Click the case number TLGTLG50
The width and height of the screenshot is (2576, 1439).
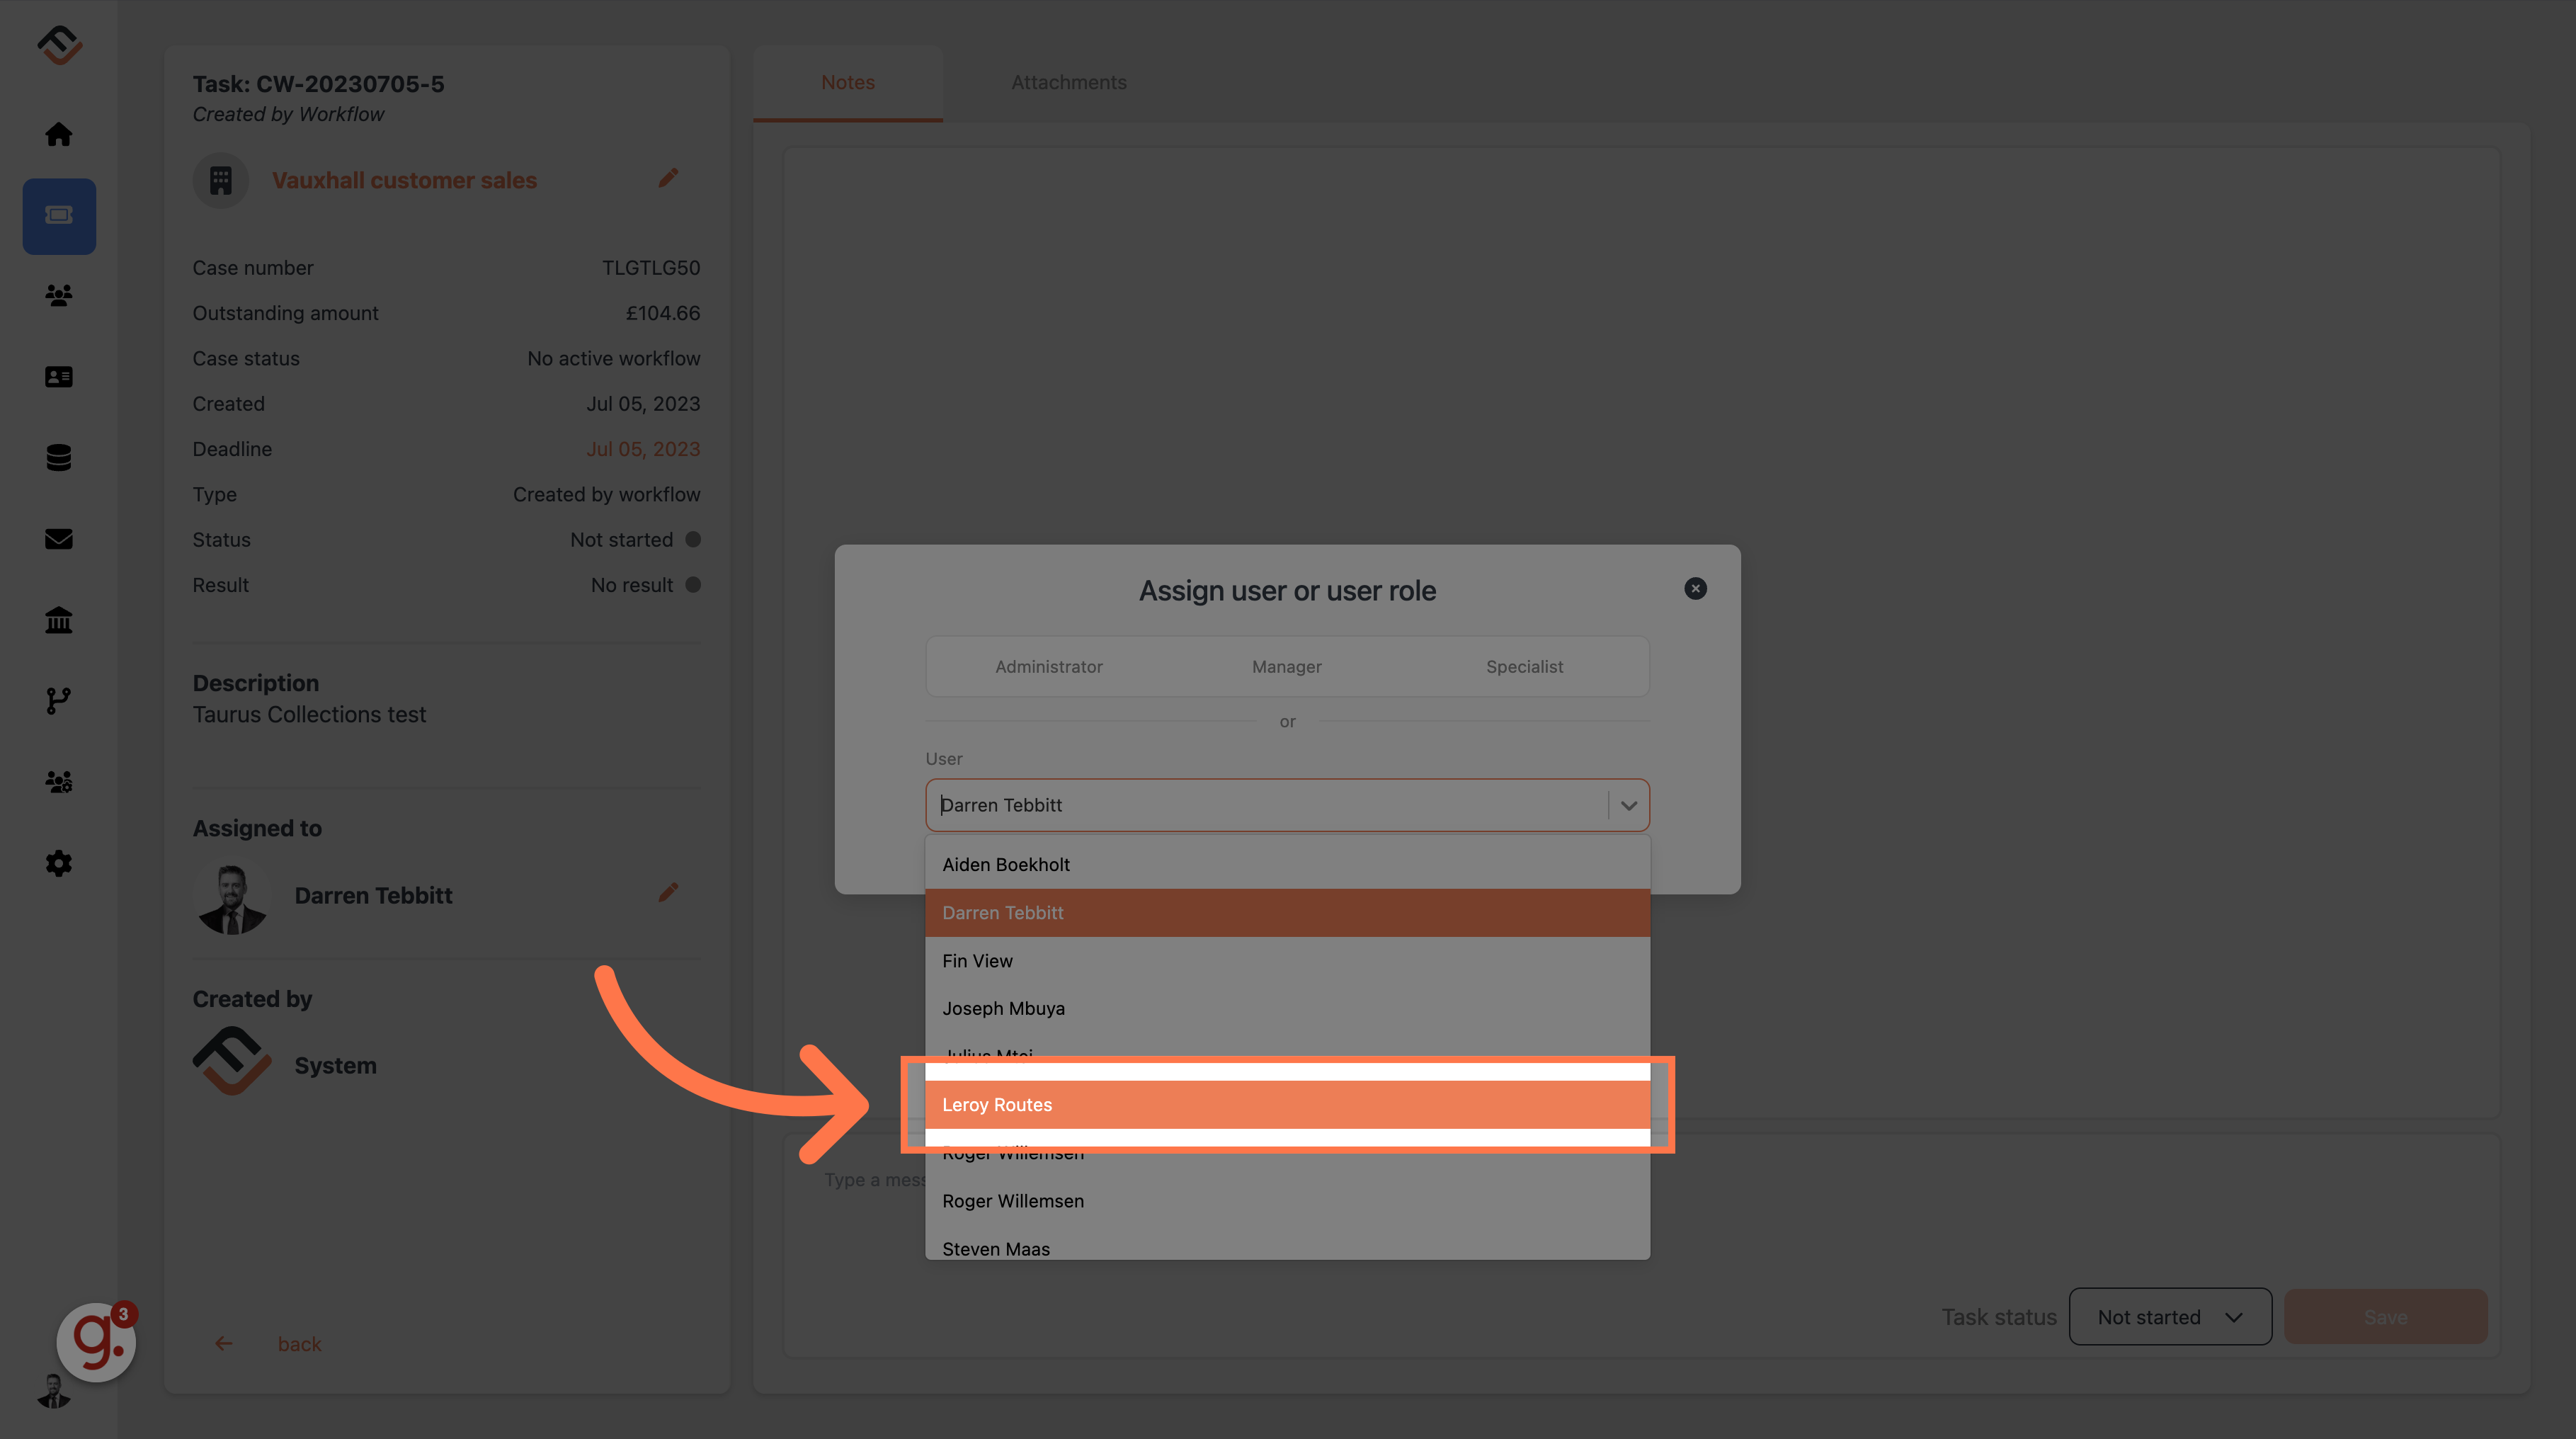point(651,268)
